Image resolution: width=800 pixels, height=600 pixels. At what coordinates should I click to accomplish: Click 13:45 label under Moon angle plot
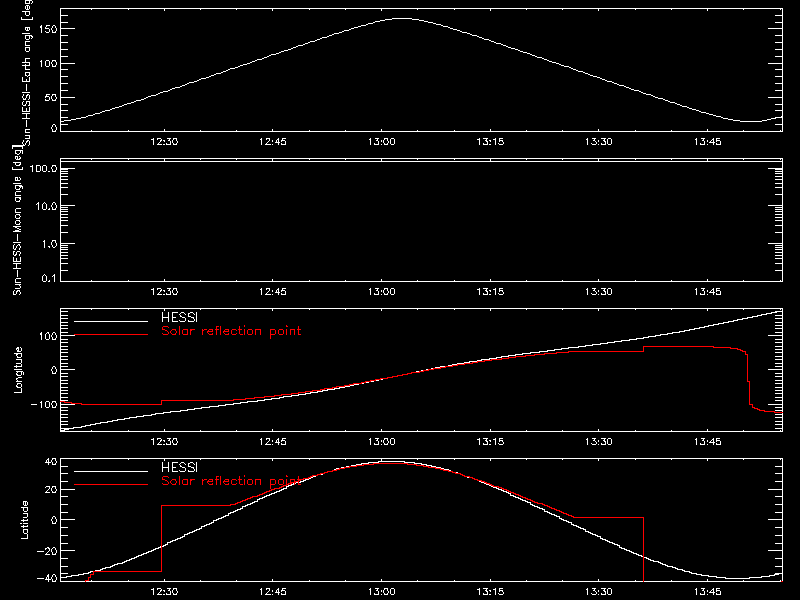click(708, 292)
